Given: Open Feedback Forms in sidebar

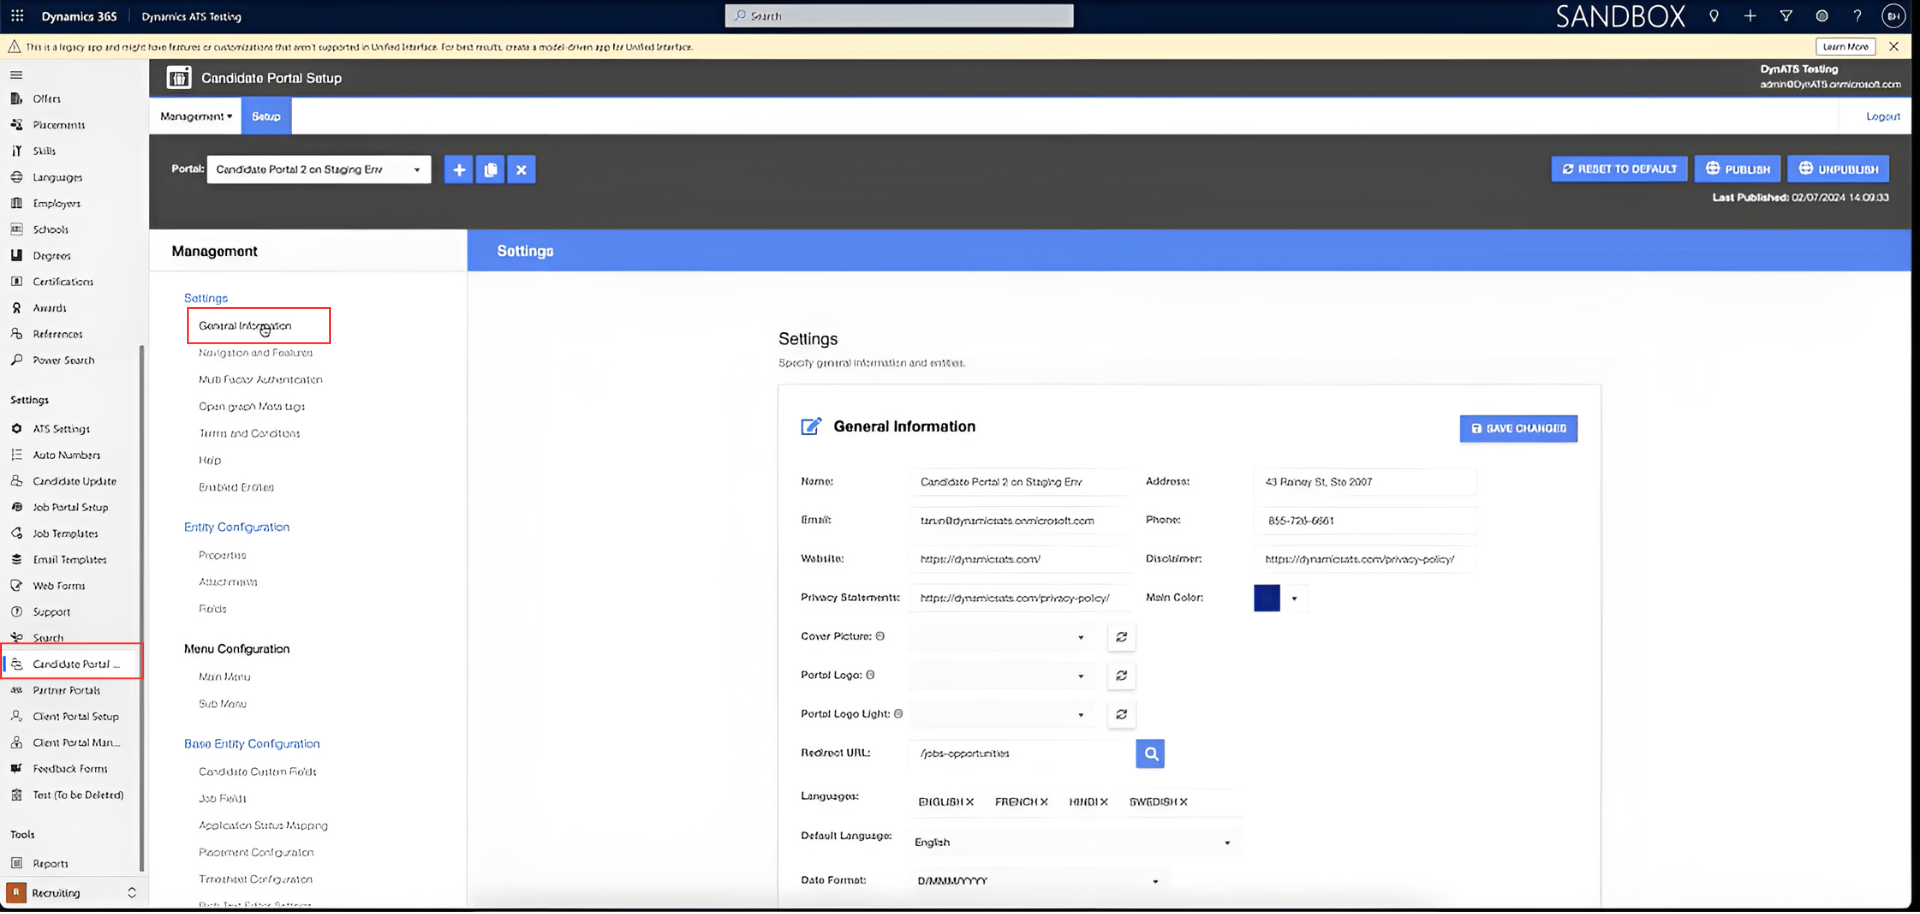Looking at the screenshot, I should coord(69,770).
